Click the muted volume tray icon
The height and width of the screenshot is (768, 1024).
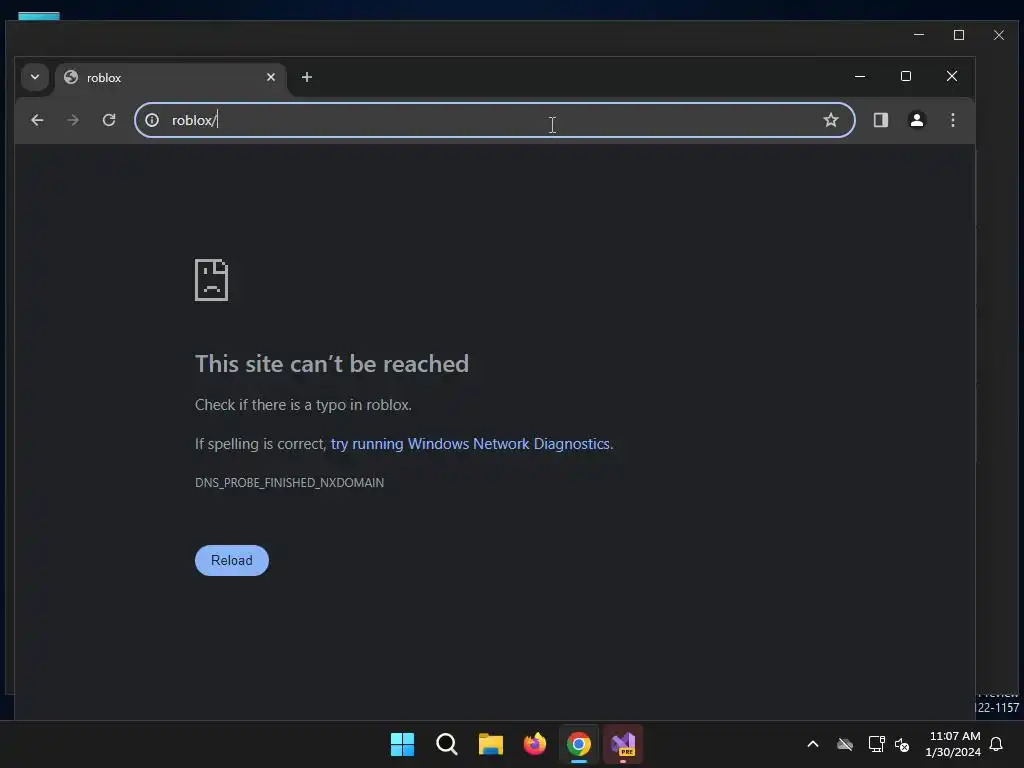902,744
